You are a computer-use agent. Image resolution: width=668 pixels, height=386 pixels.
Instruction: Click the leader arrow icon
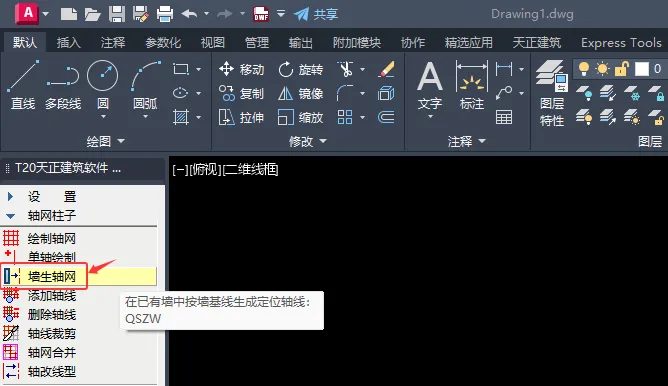504,93
